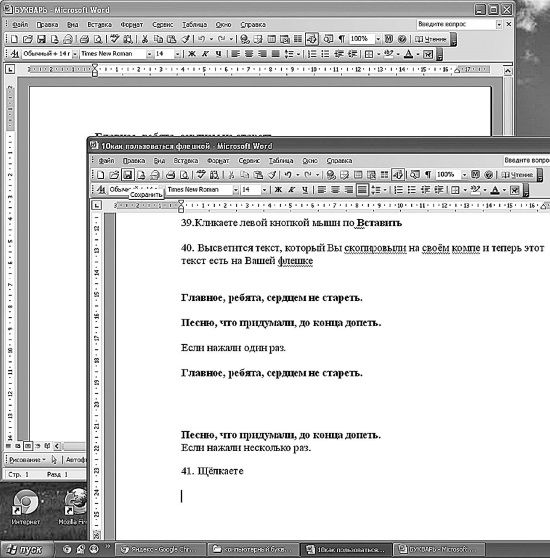Toggle Bold (Ж) in front window
550x558 pixels.
[278, 190]
